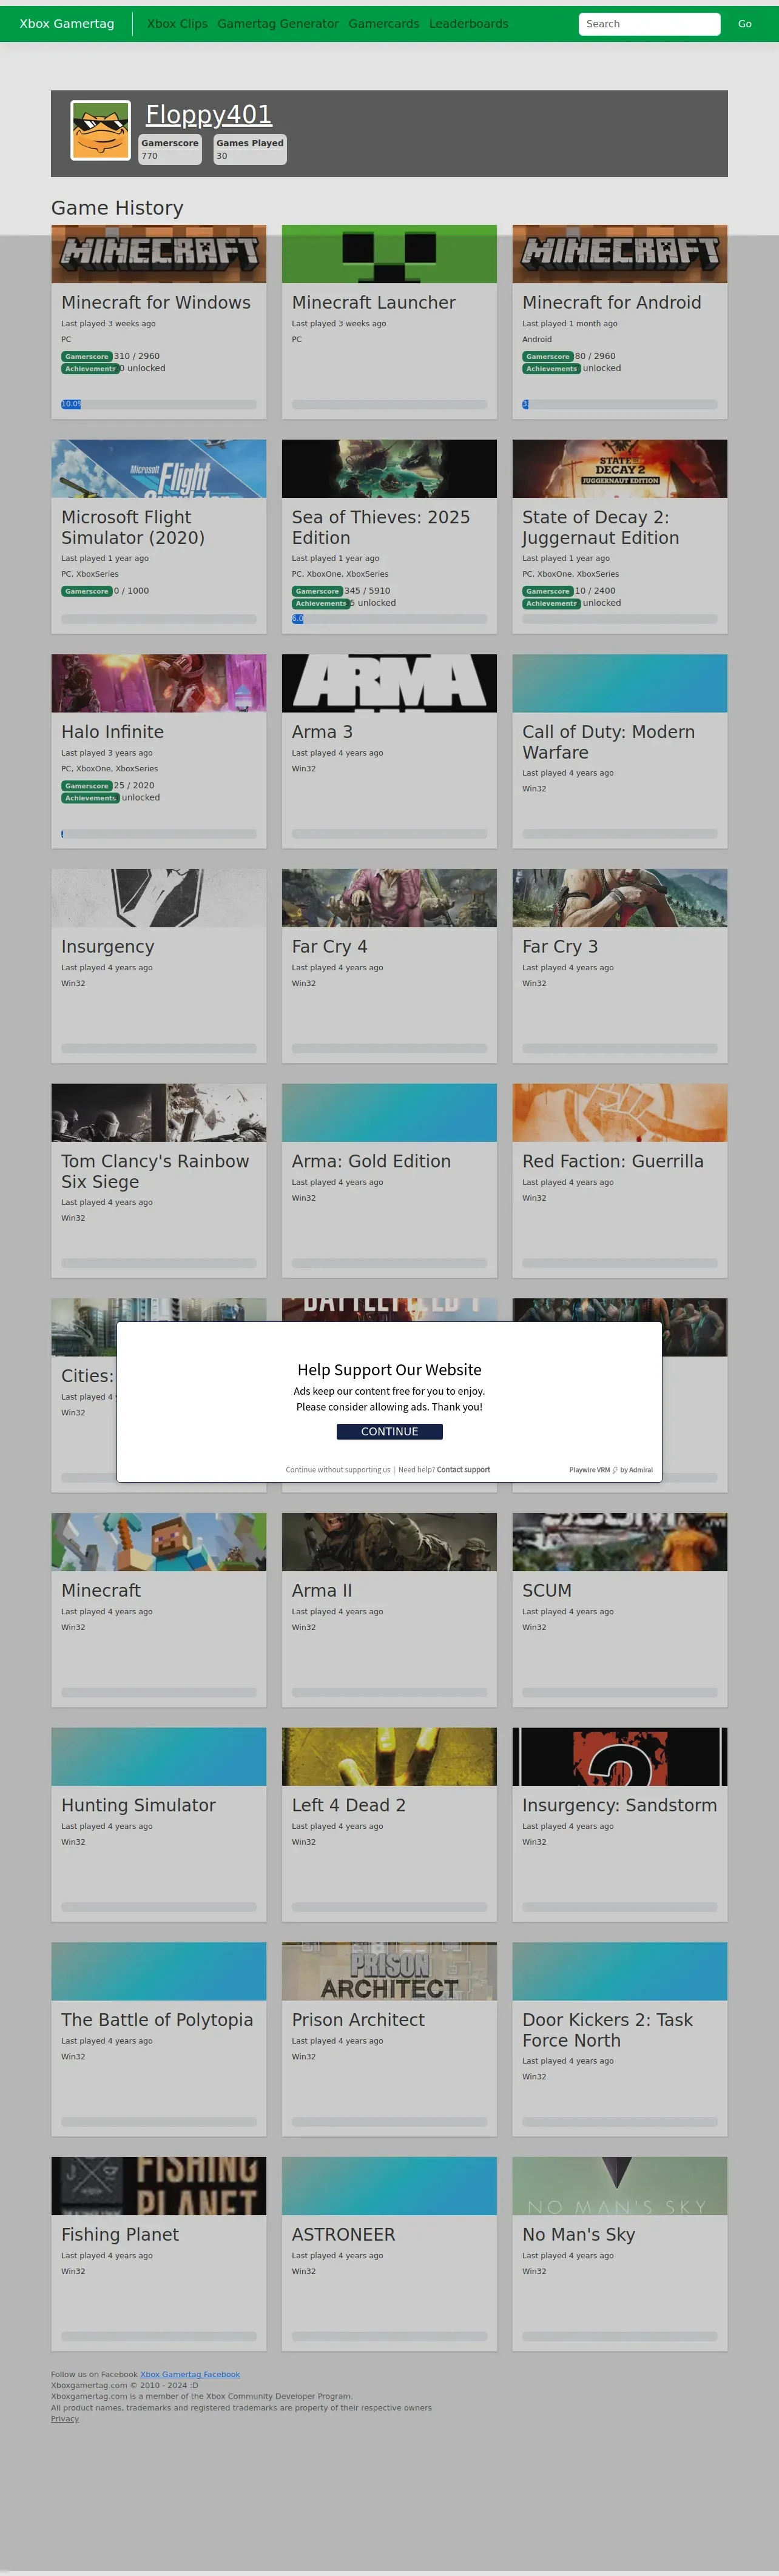Open Minecraft for Windows banner image
Viewport: 779px width, 2576px height.
pyautogui.click(x=159, y=254)
